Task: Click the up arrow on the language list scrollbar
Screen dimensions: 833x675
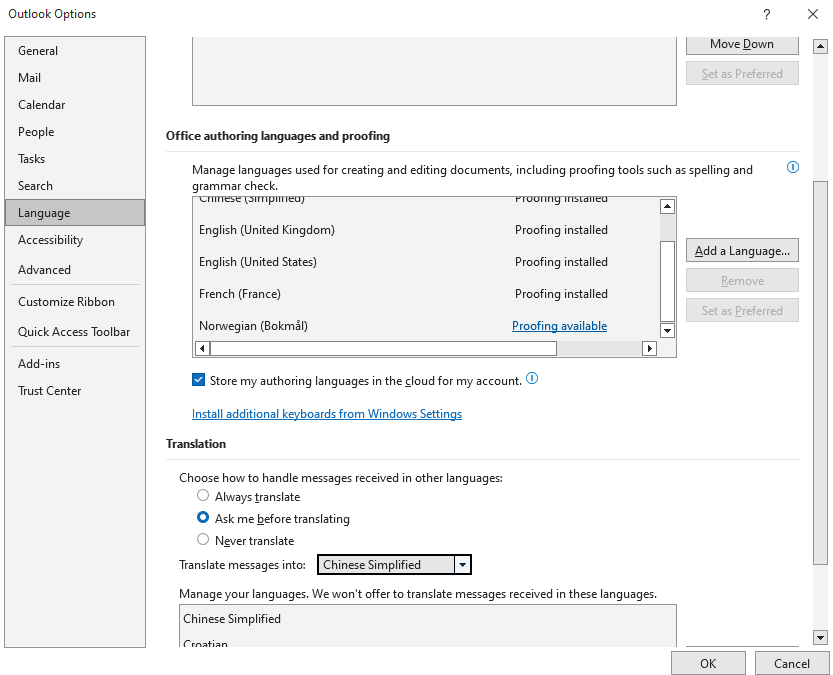Action: point(667,205)
